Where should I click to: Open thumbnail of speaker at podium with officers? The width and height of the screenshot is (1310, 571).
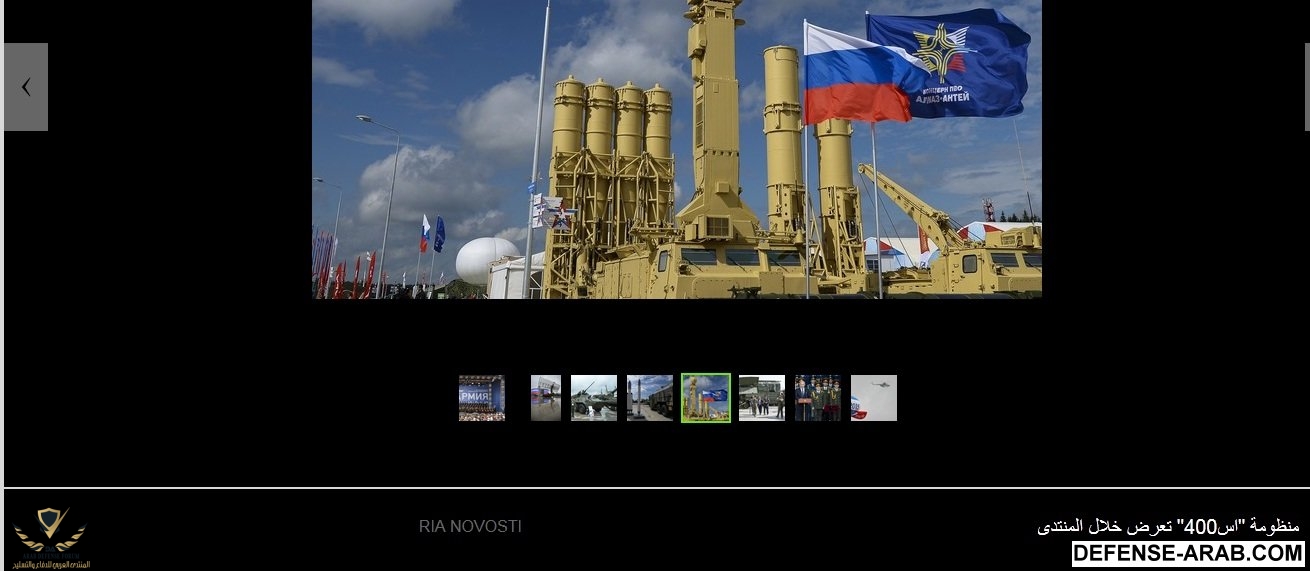point(818,398)
